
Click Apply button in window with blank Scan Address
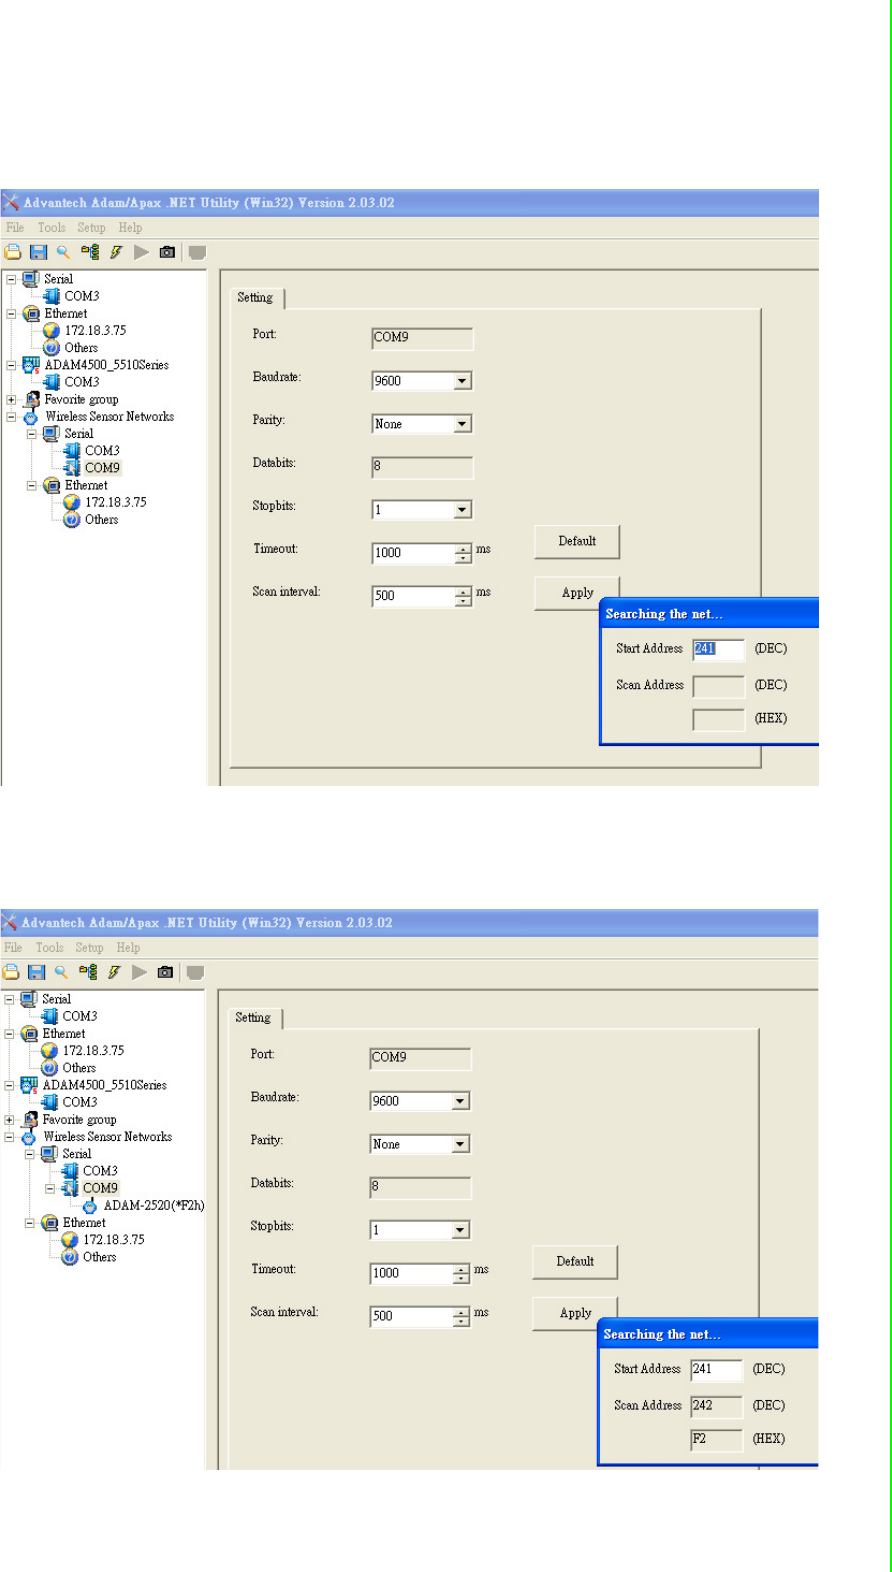tap(577, 593)
